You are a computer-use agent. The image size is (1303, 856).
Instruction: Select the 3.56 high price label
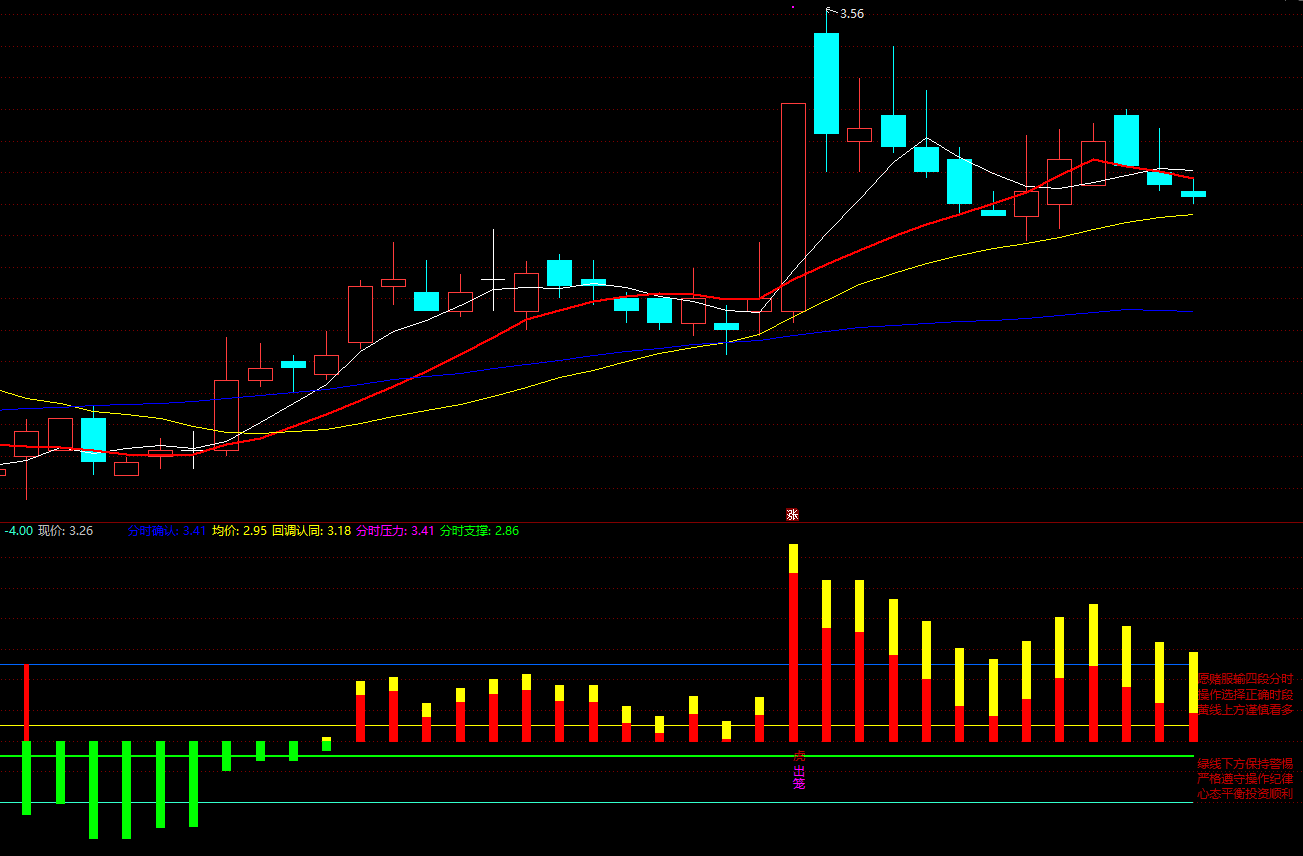click(x=851, y=14)
